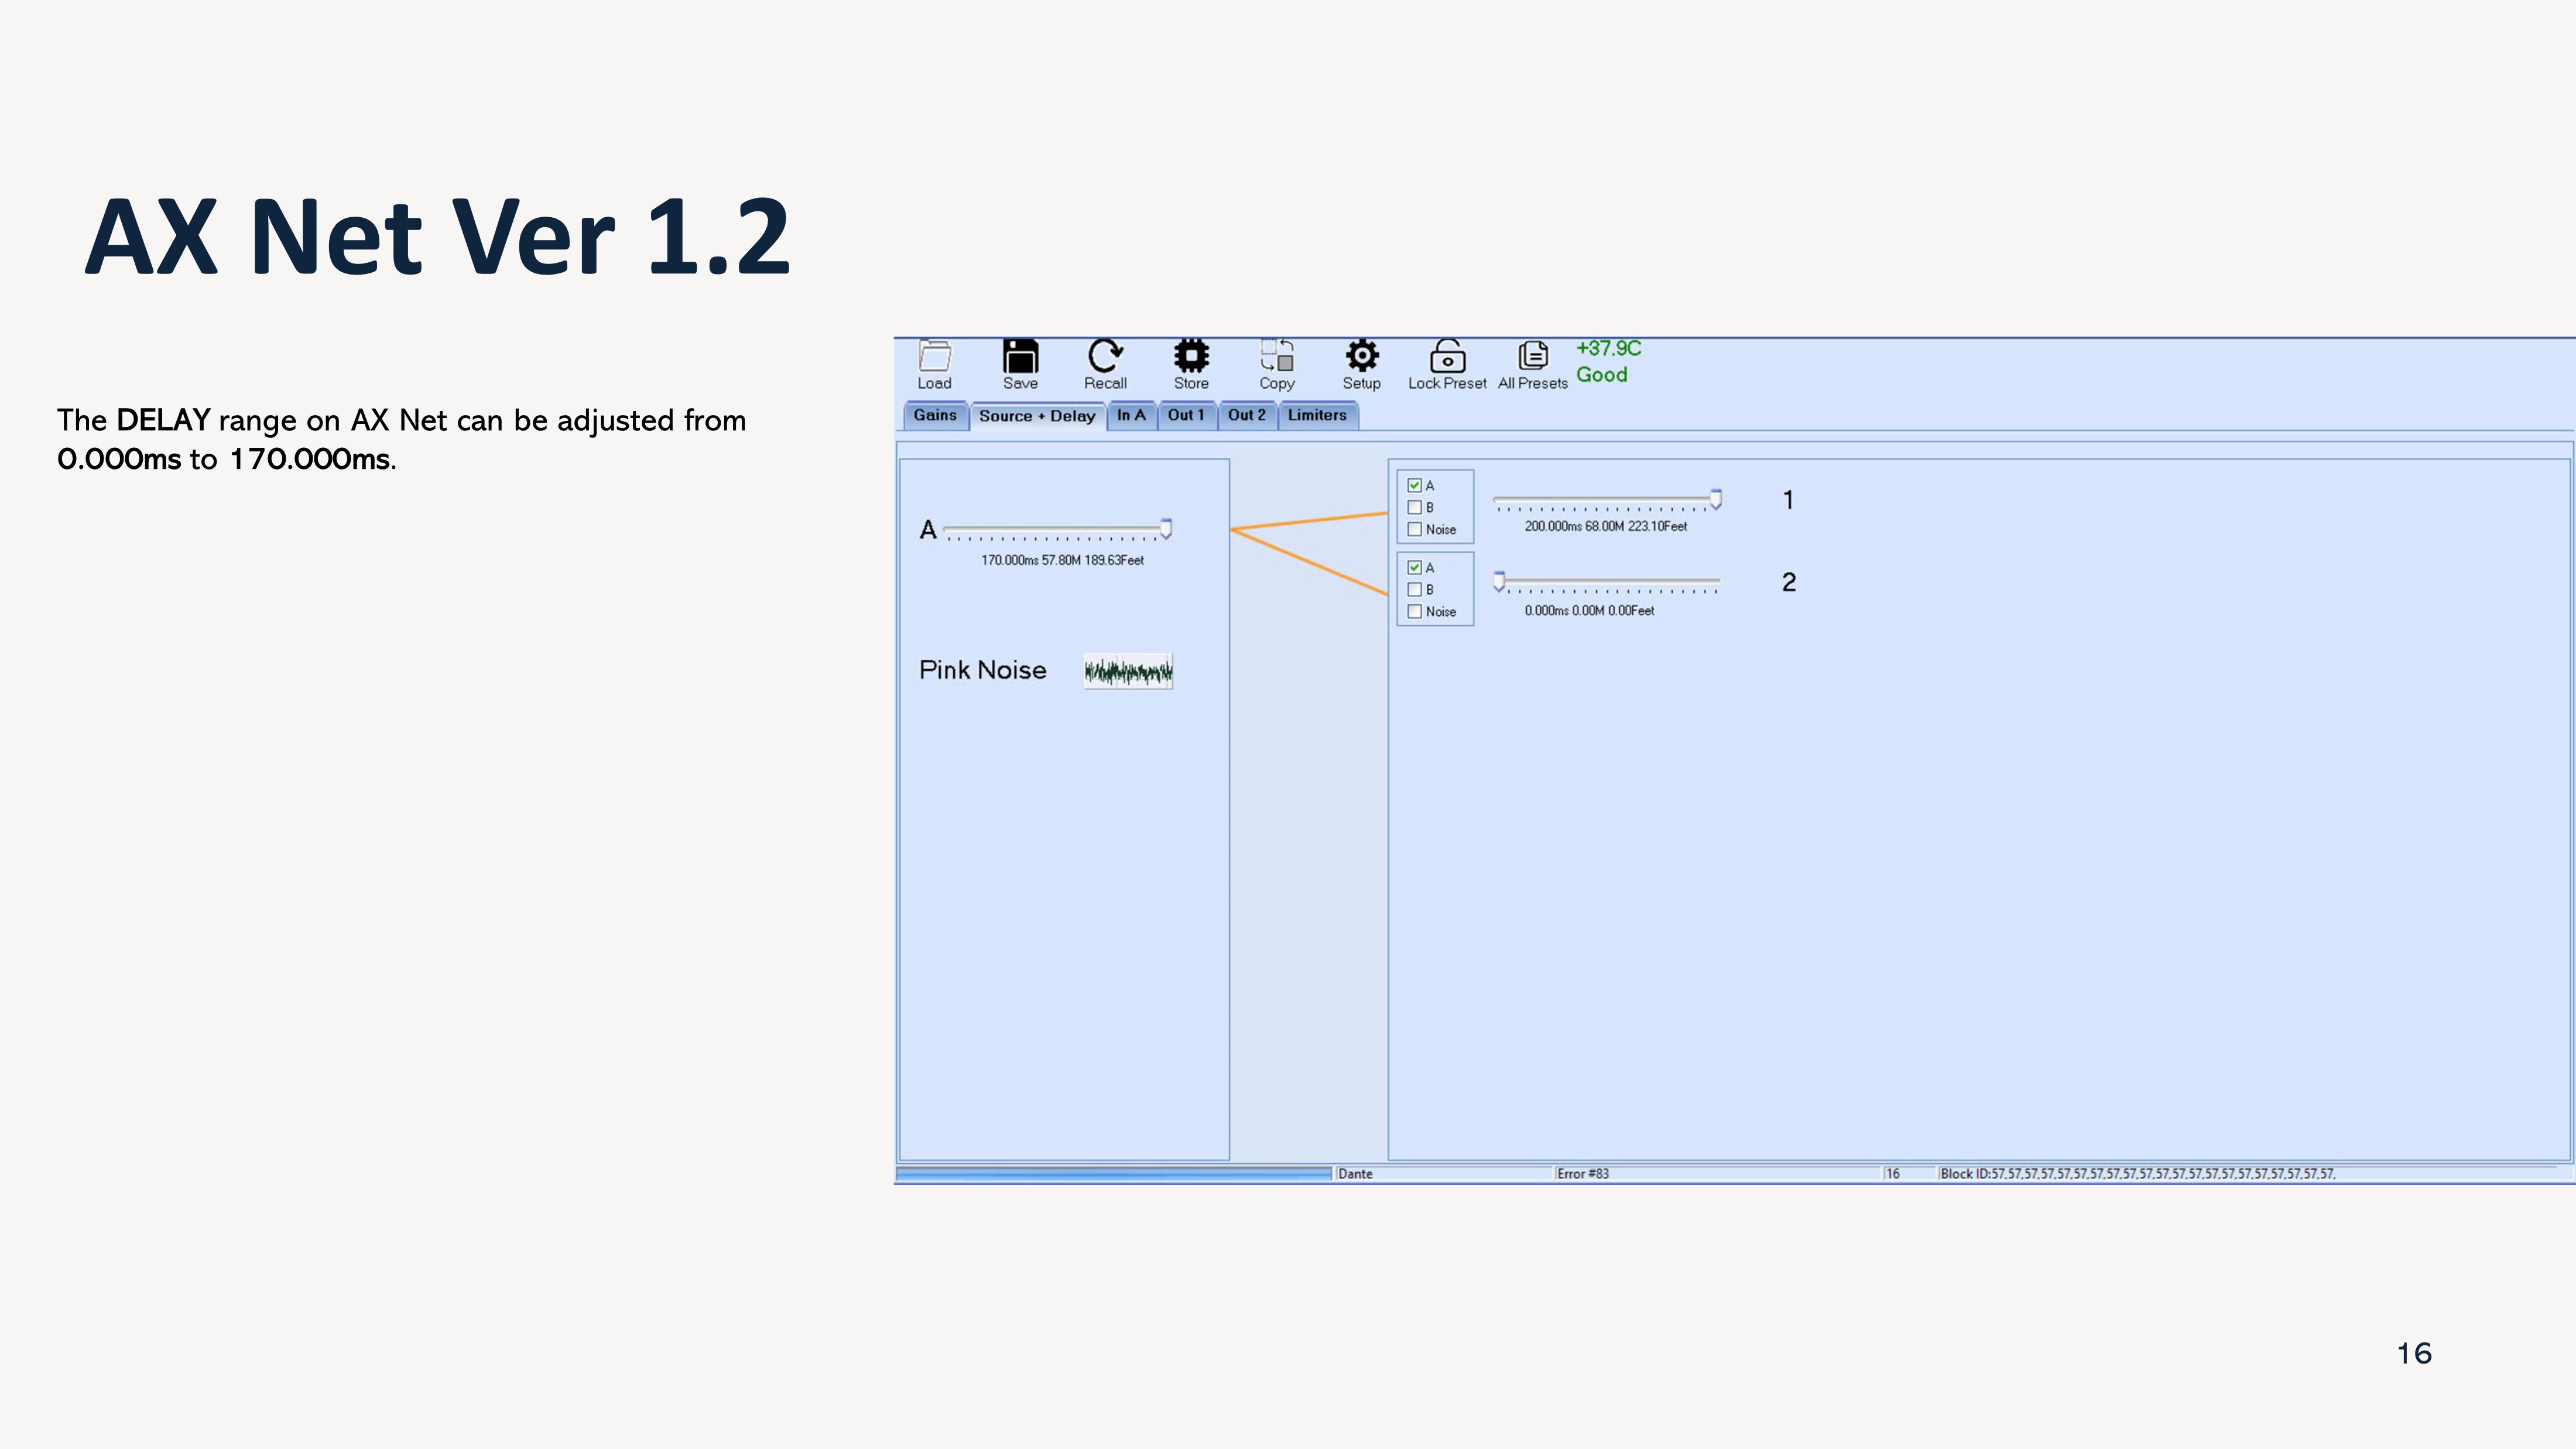
Task: Click the Pink Noise waveform display
Action: click(x=1129, y=669)
